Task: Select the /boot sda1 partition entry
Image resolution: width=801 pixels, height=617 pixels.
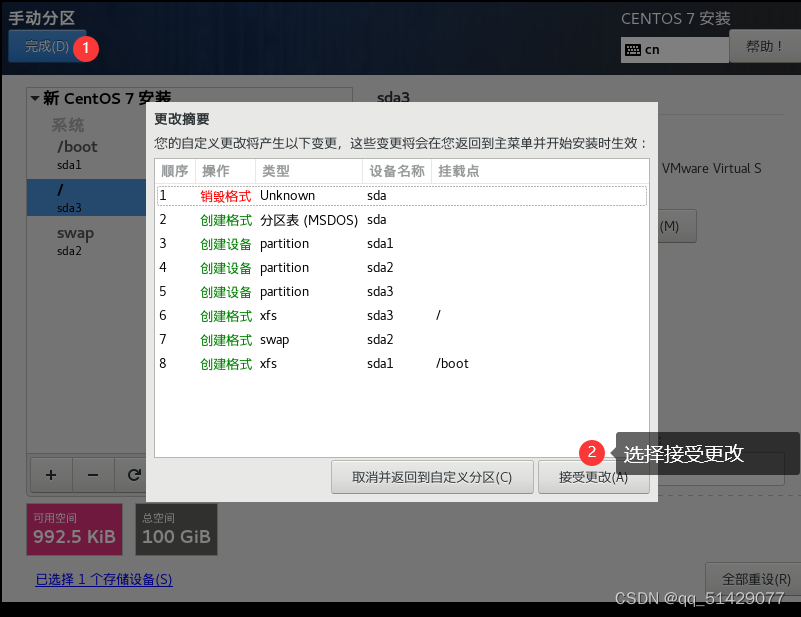Action: [86, 155]
